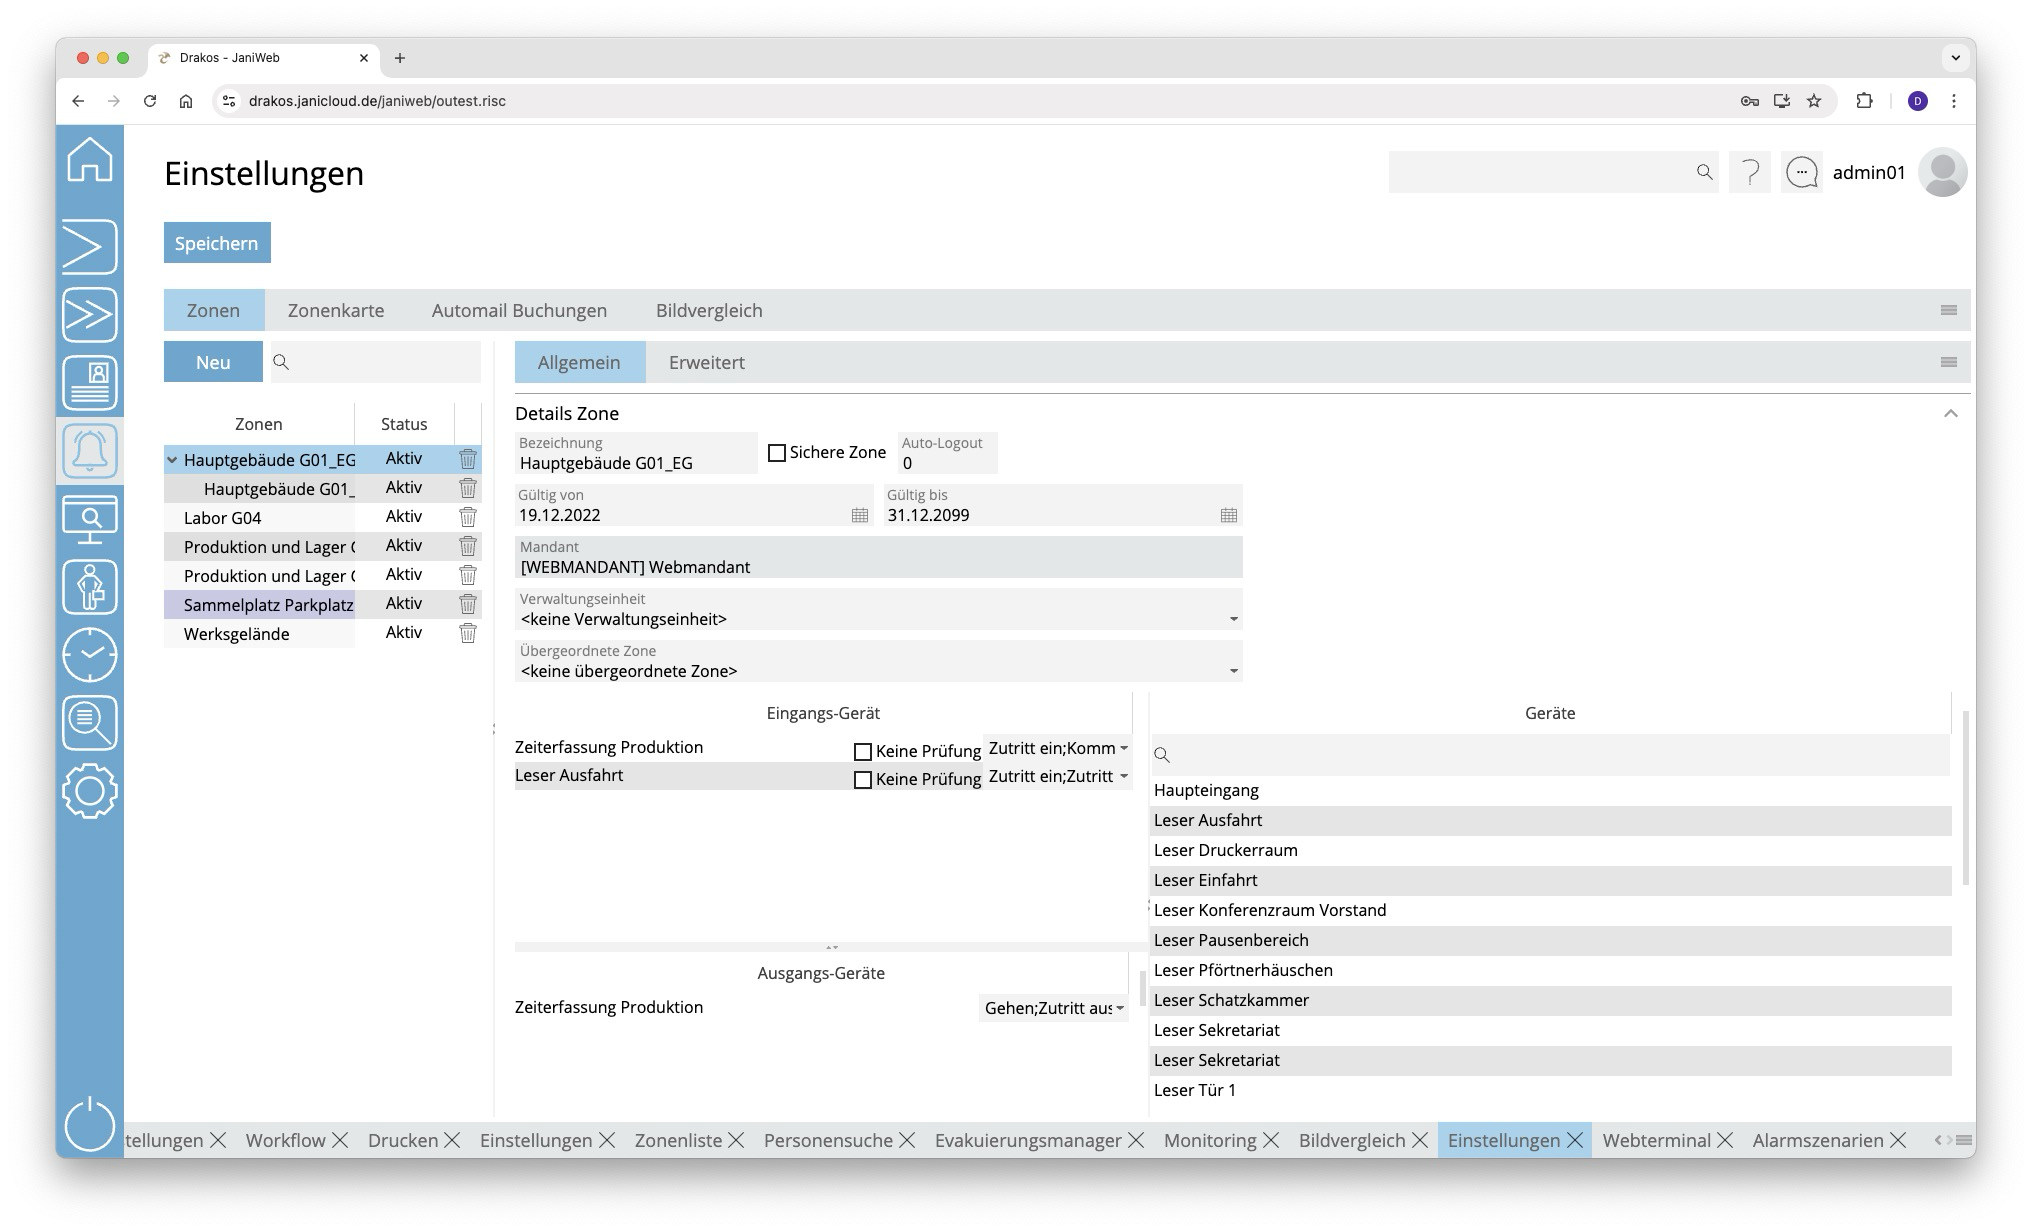Toggle the Sichere Zone checkbox
2032x1232 pixels.
(x=777, y=453)
